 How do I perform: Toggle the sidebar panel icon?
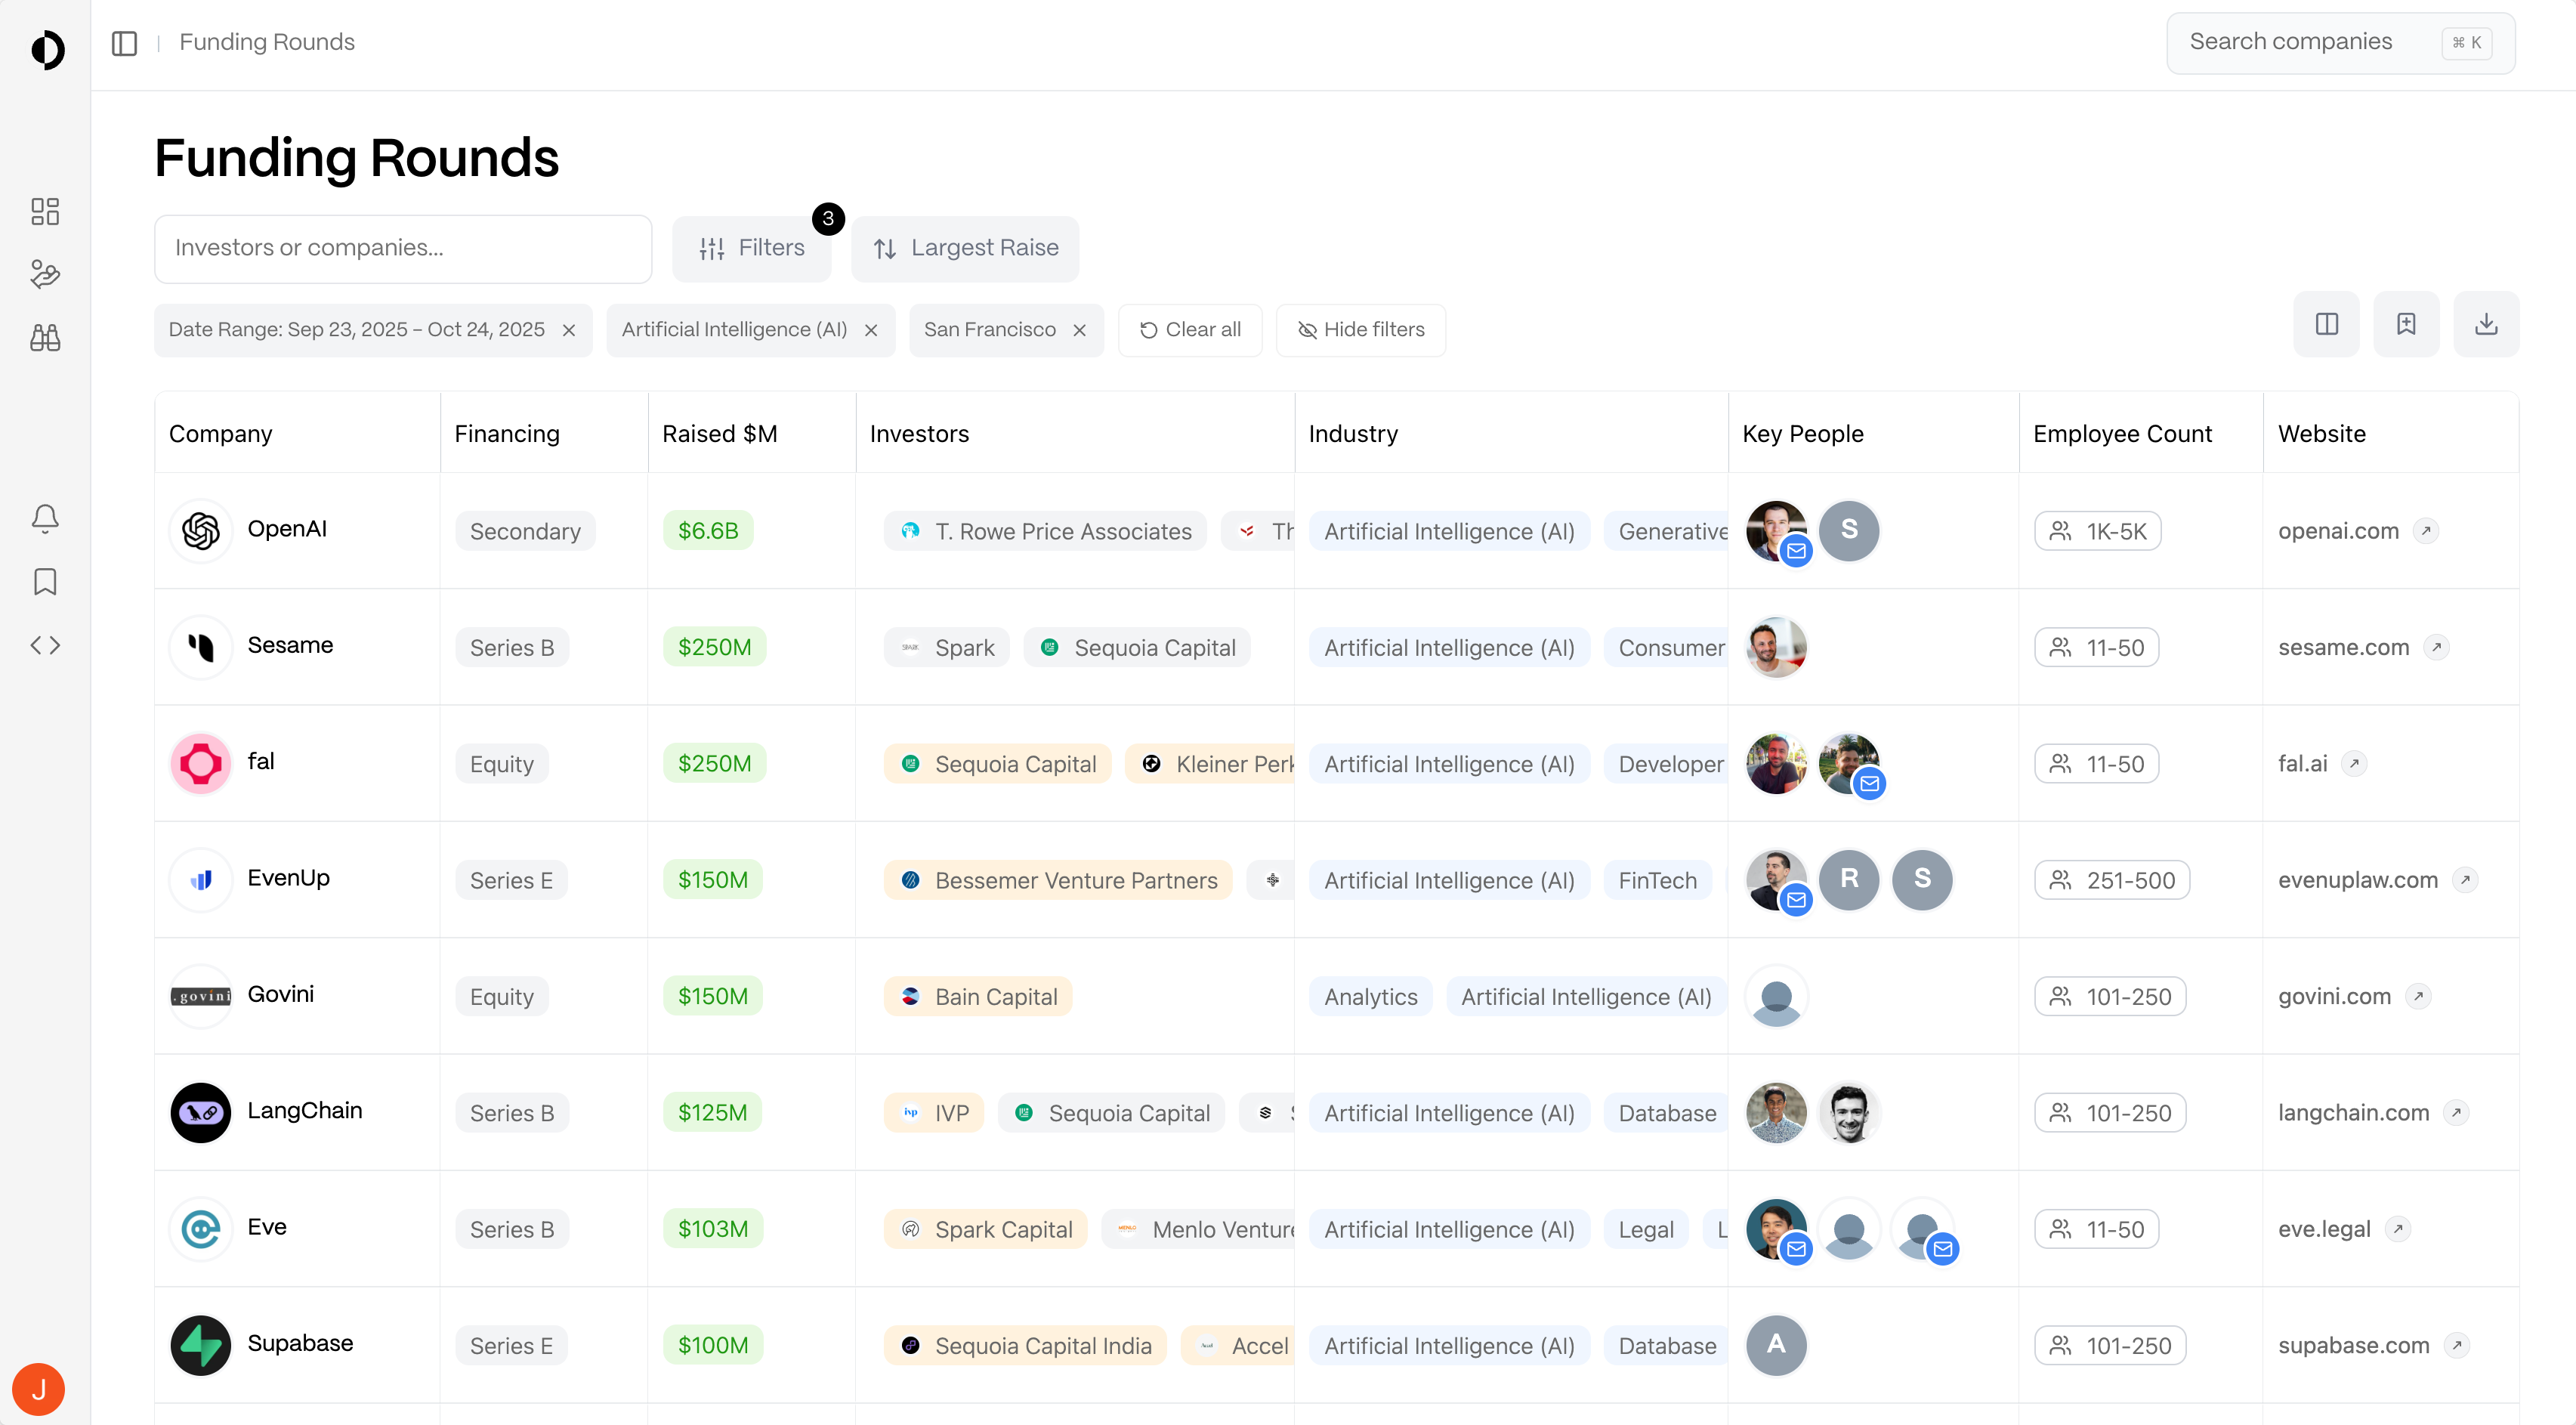[124, 43]
